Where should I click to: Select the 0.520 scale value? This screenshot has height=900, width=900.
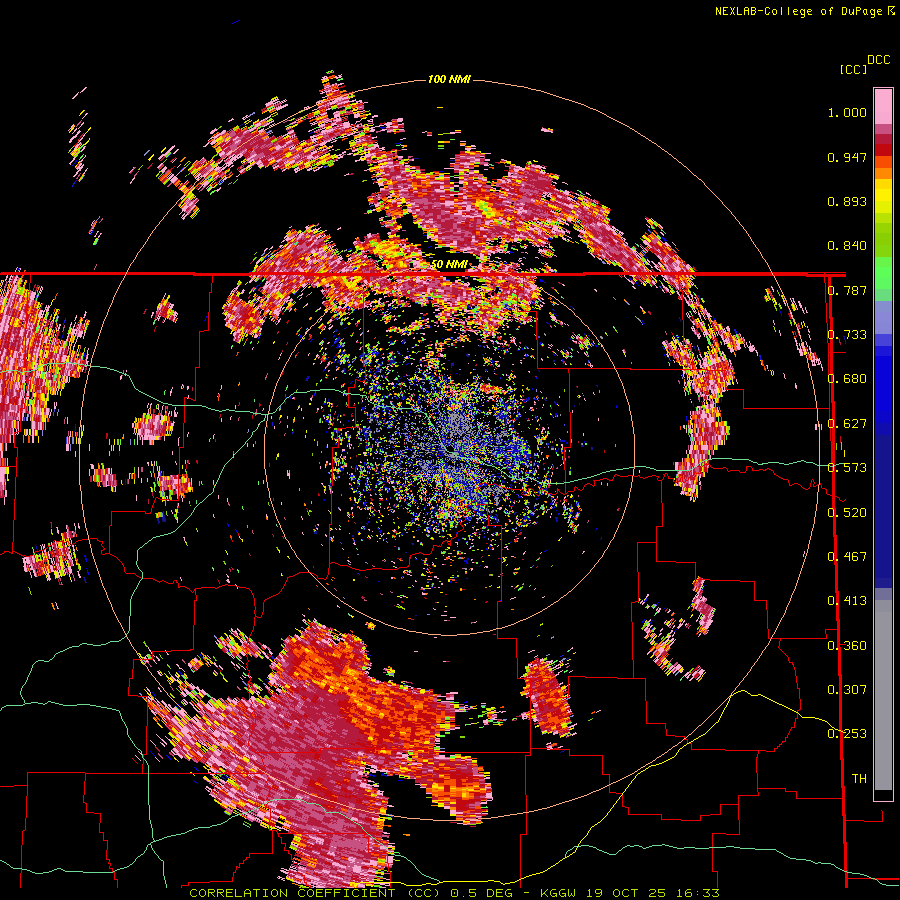pos(847,513)
